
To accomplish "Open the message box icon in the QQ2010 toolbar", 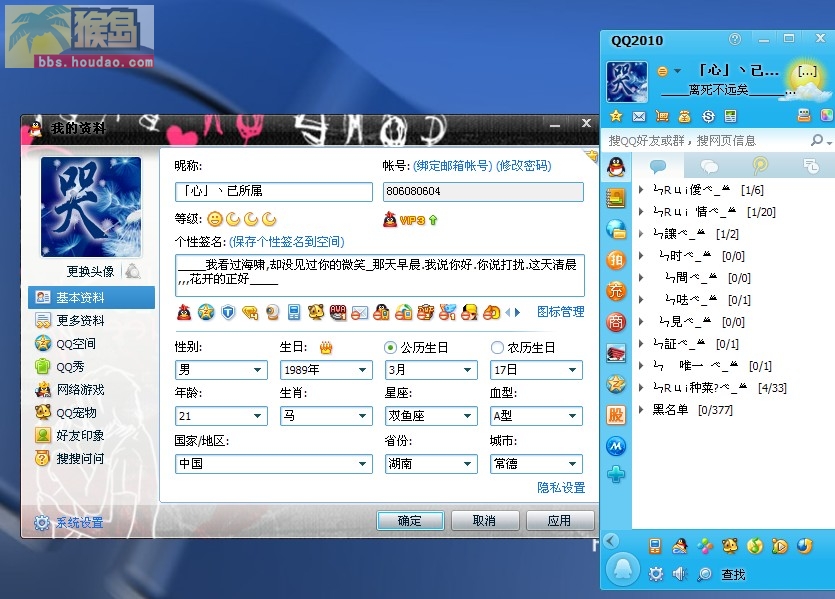I will (x=804, y=116).
